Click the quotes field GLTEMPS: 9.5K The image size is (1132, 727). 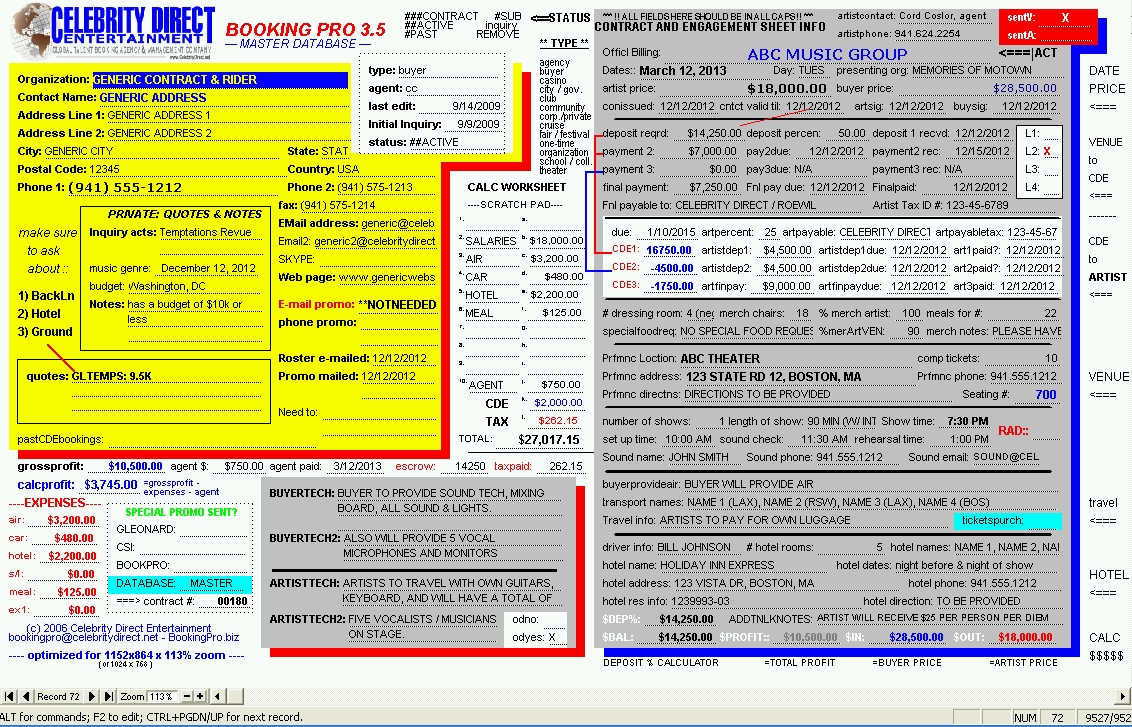(166, 376)
